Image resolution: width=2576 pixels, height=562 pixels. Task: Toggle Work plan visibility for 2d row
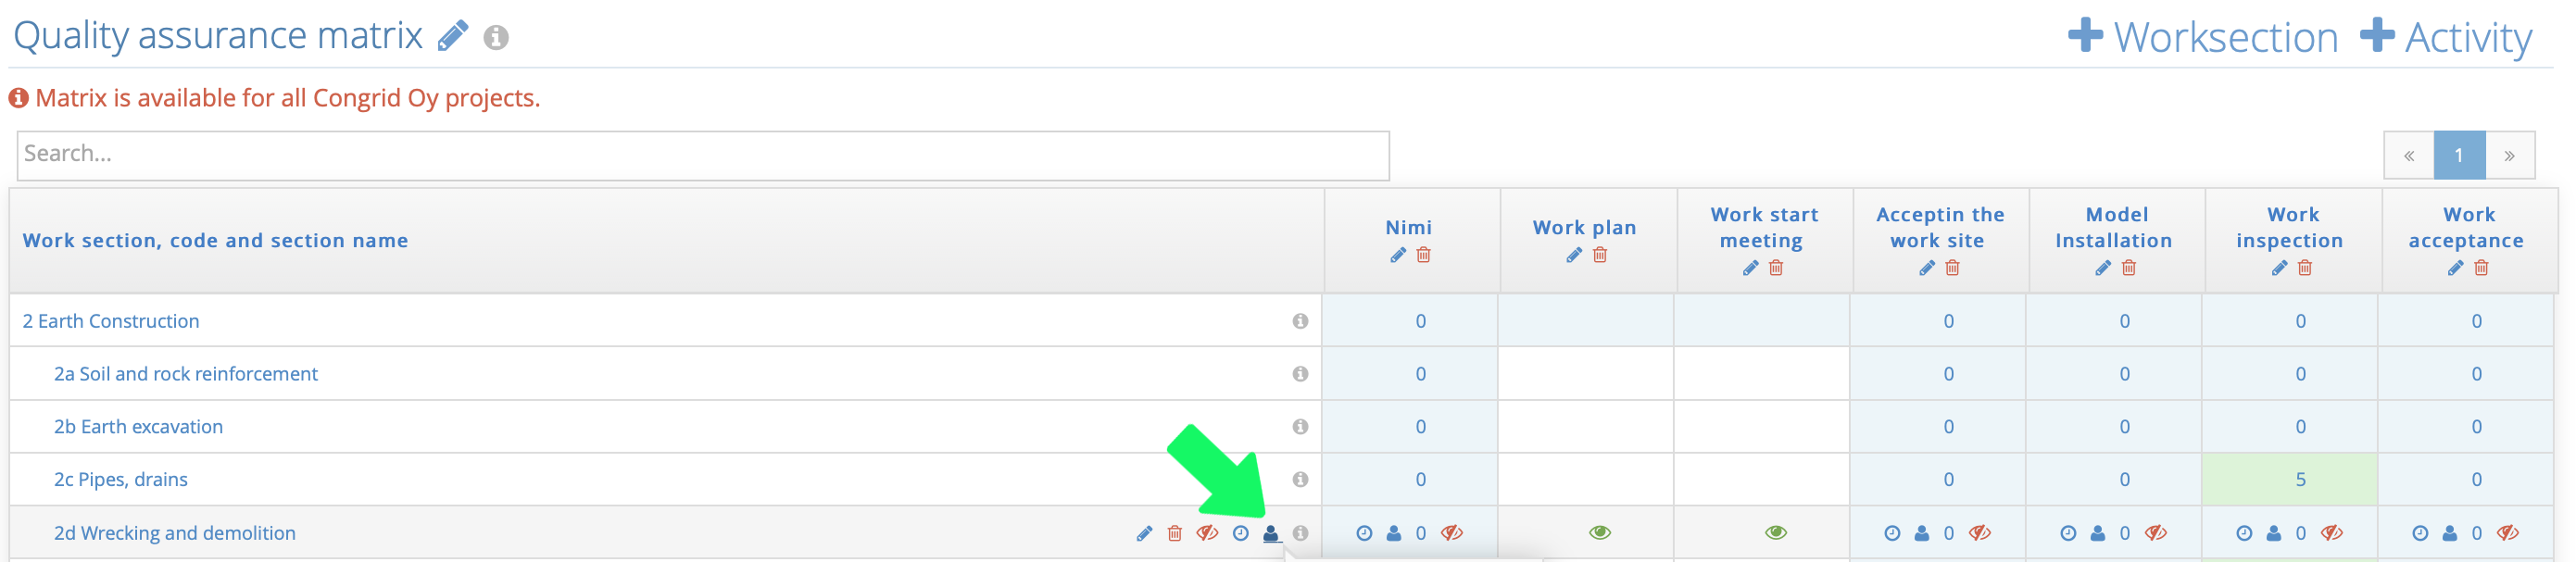[x=1600, y=533]
